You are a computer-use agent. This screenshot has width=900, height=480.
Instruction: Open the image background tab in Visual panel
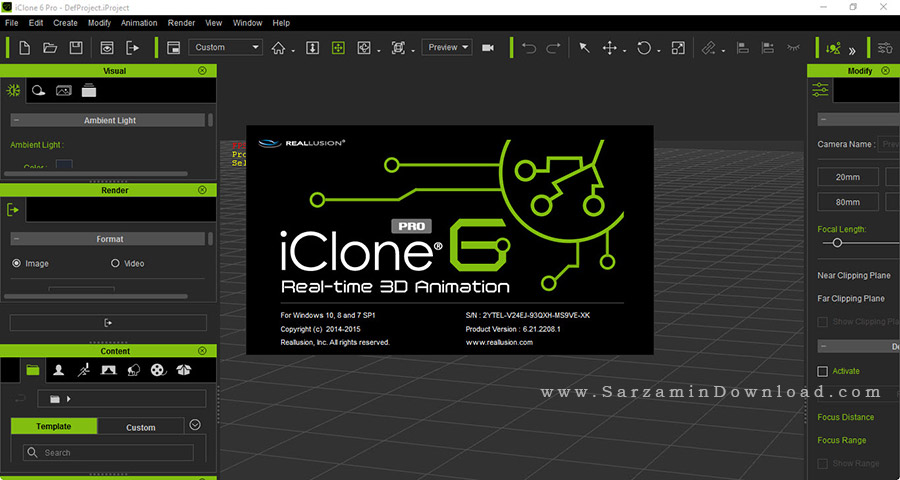point(64,90)
